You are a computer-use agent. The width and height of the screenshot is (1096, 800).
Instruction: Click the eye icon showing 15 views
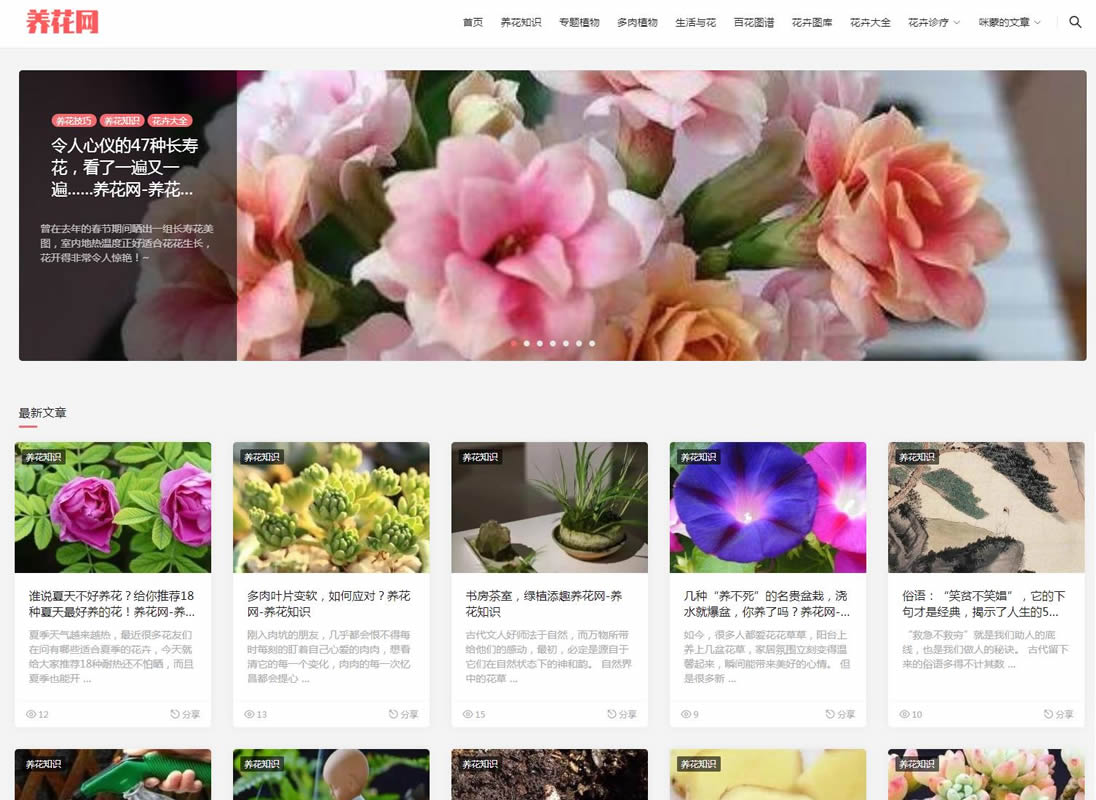(469, 714)
